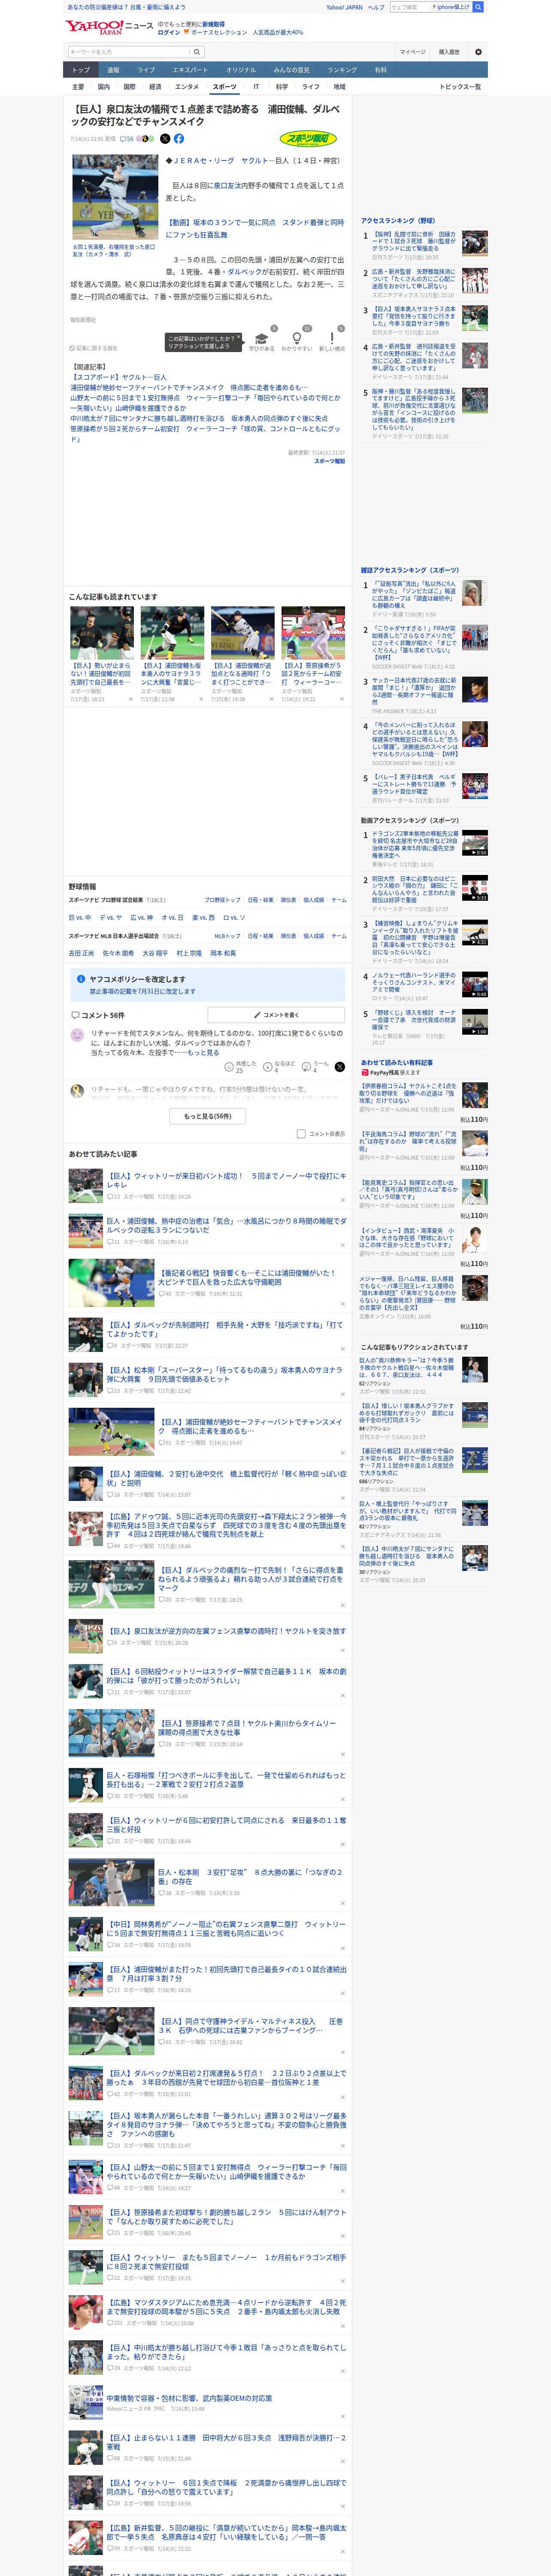
Task: Open the first commenter's pink avatar
Action: pyautogui.click(x=77, y=1035)
